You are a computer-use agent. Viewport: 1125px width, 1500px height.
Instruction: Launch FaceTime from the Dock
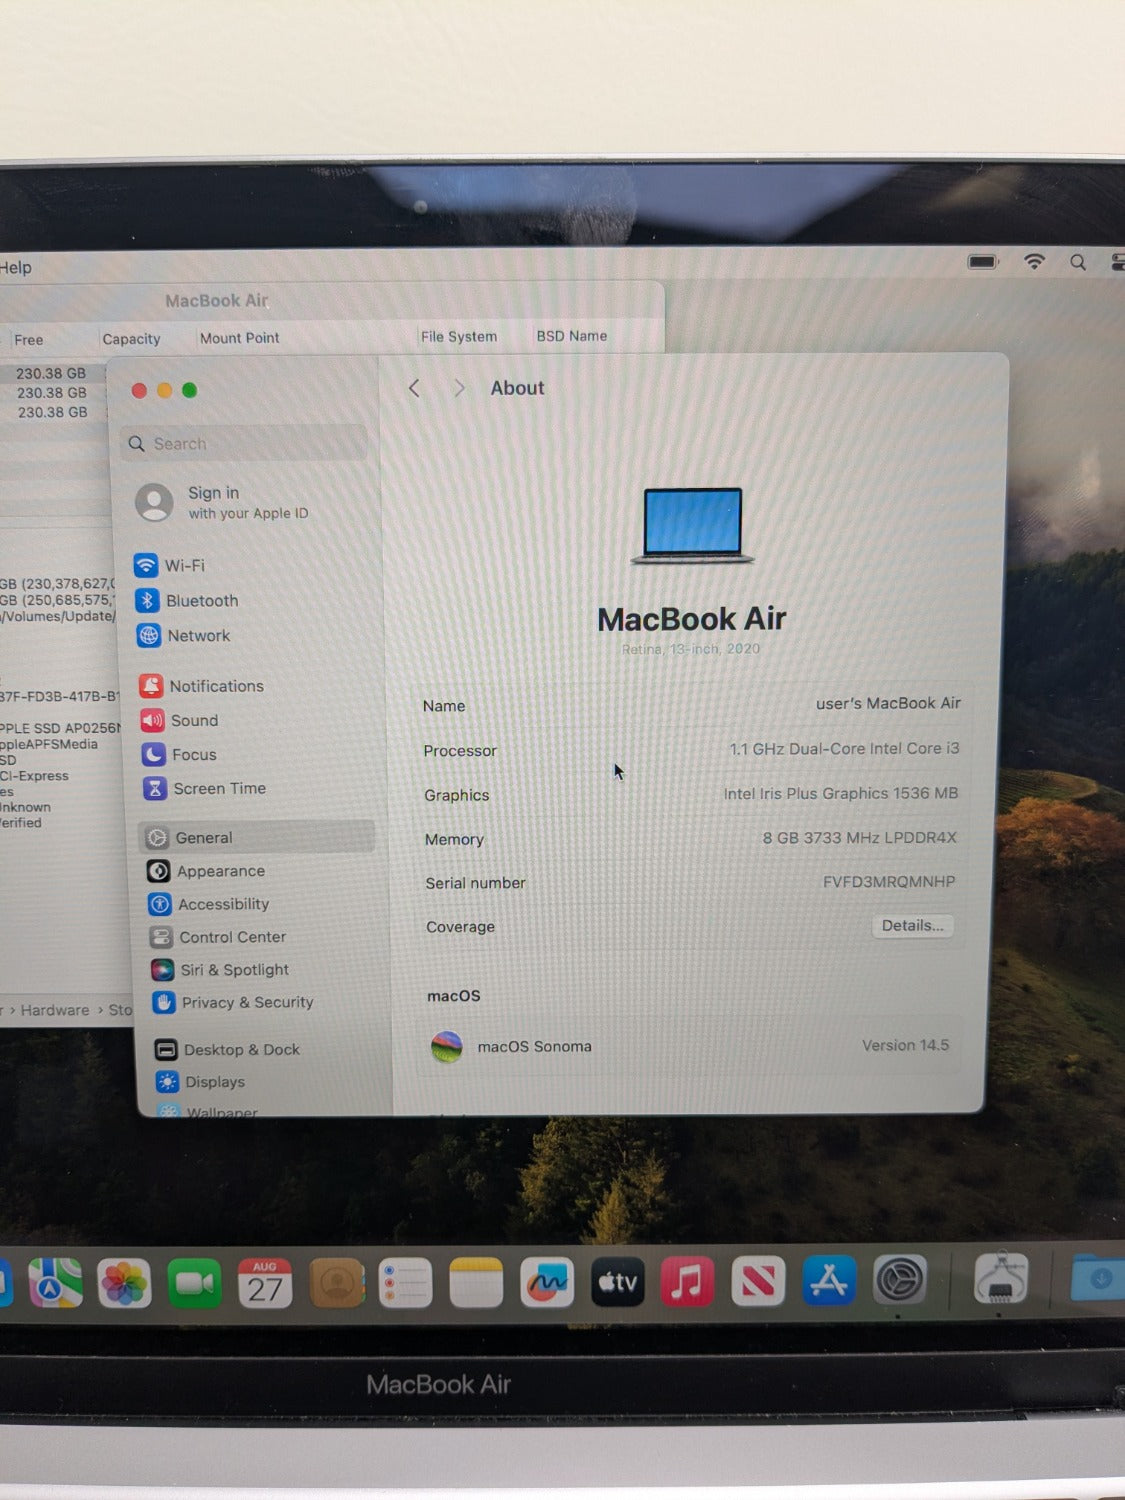pos(195,1282)
